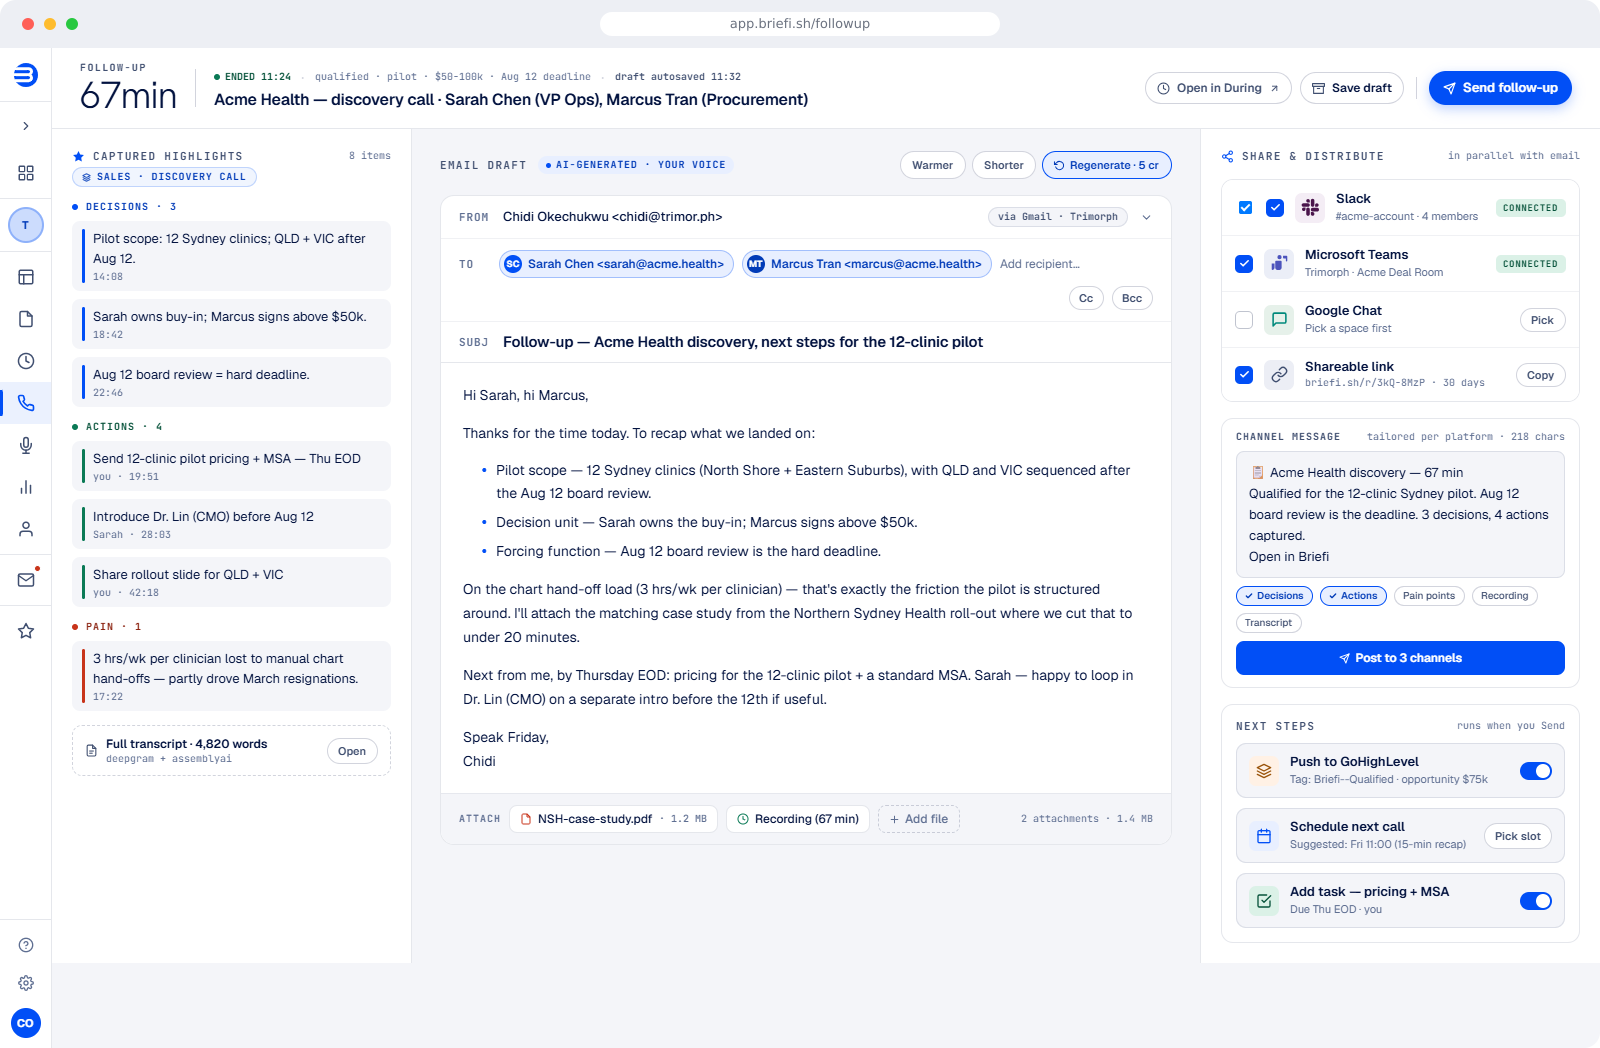Screen dimensions: 1600x1048
Task: Deselect the Decisions chip in channel message
Action: coord(1274,596)
